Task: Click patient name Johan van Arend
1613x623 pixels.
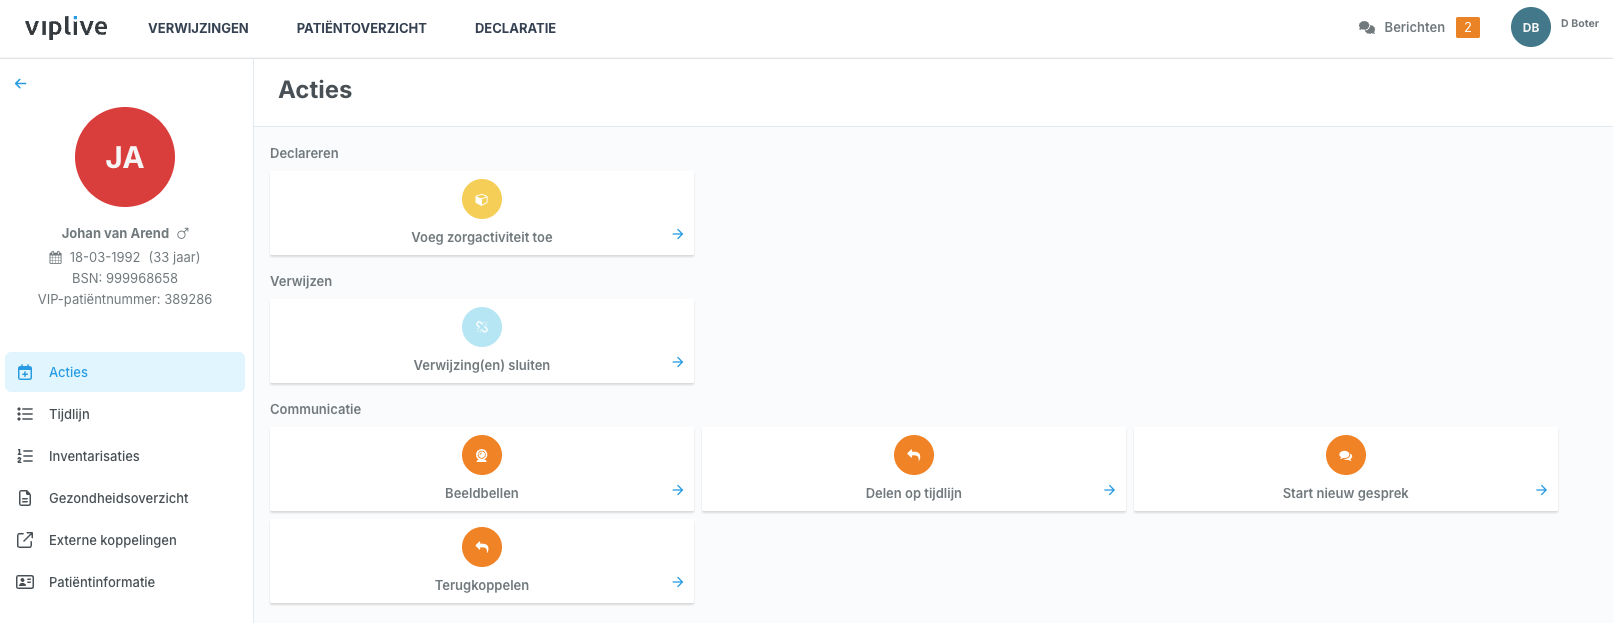Action: [115, 233]
